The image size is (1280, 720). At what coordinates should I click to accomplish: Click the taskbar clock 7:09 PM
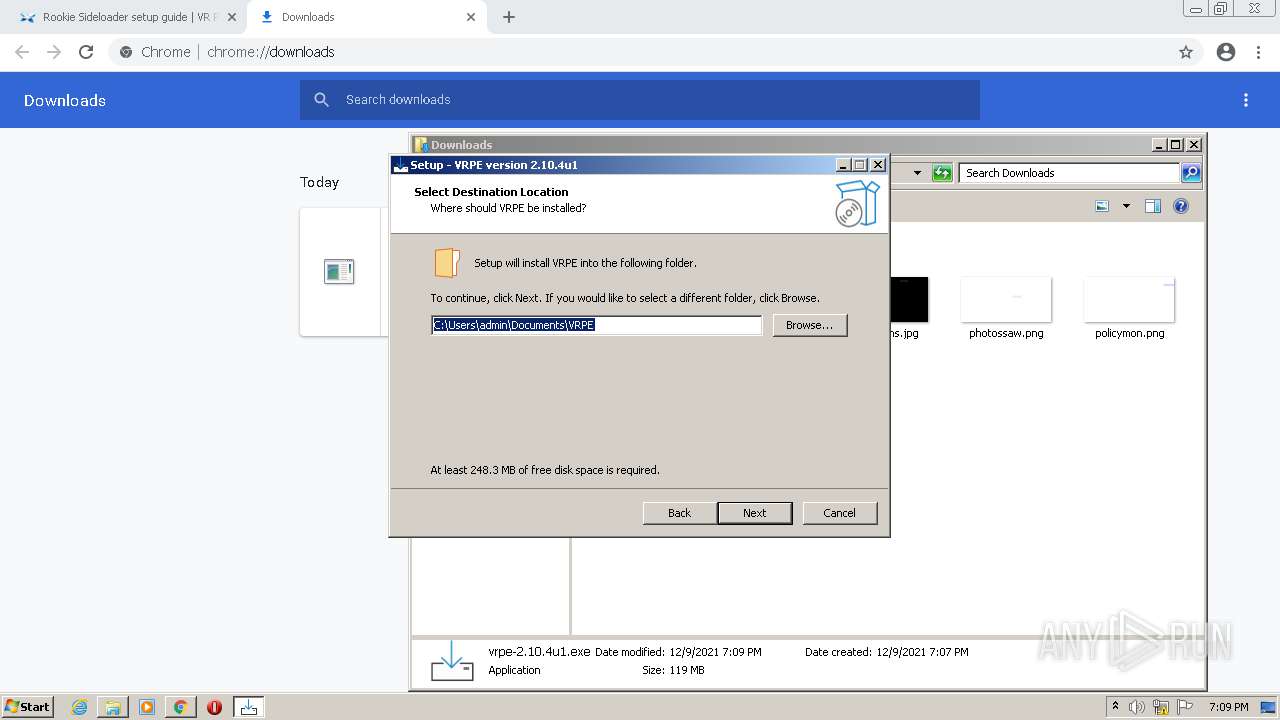click(1228, 707)
